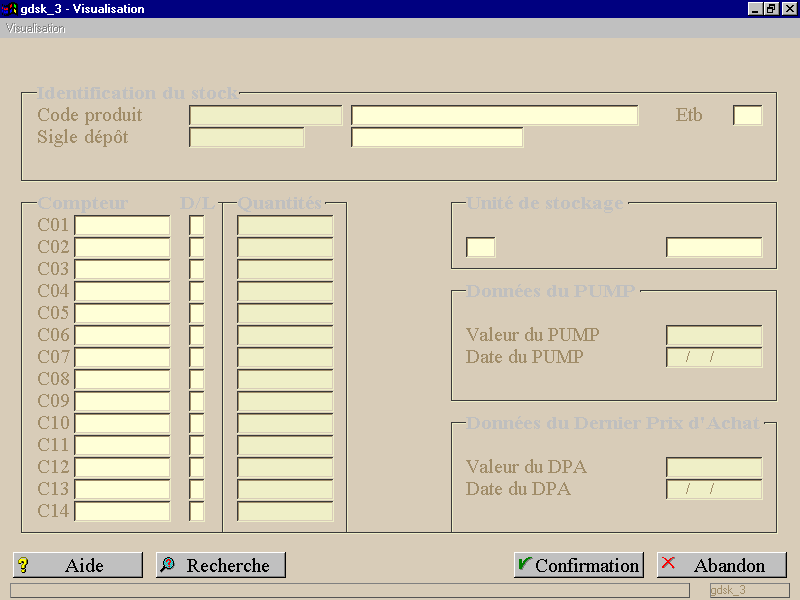Click the green checkmark Confirmation icon

(524, 563)
